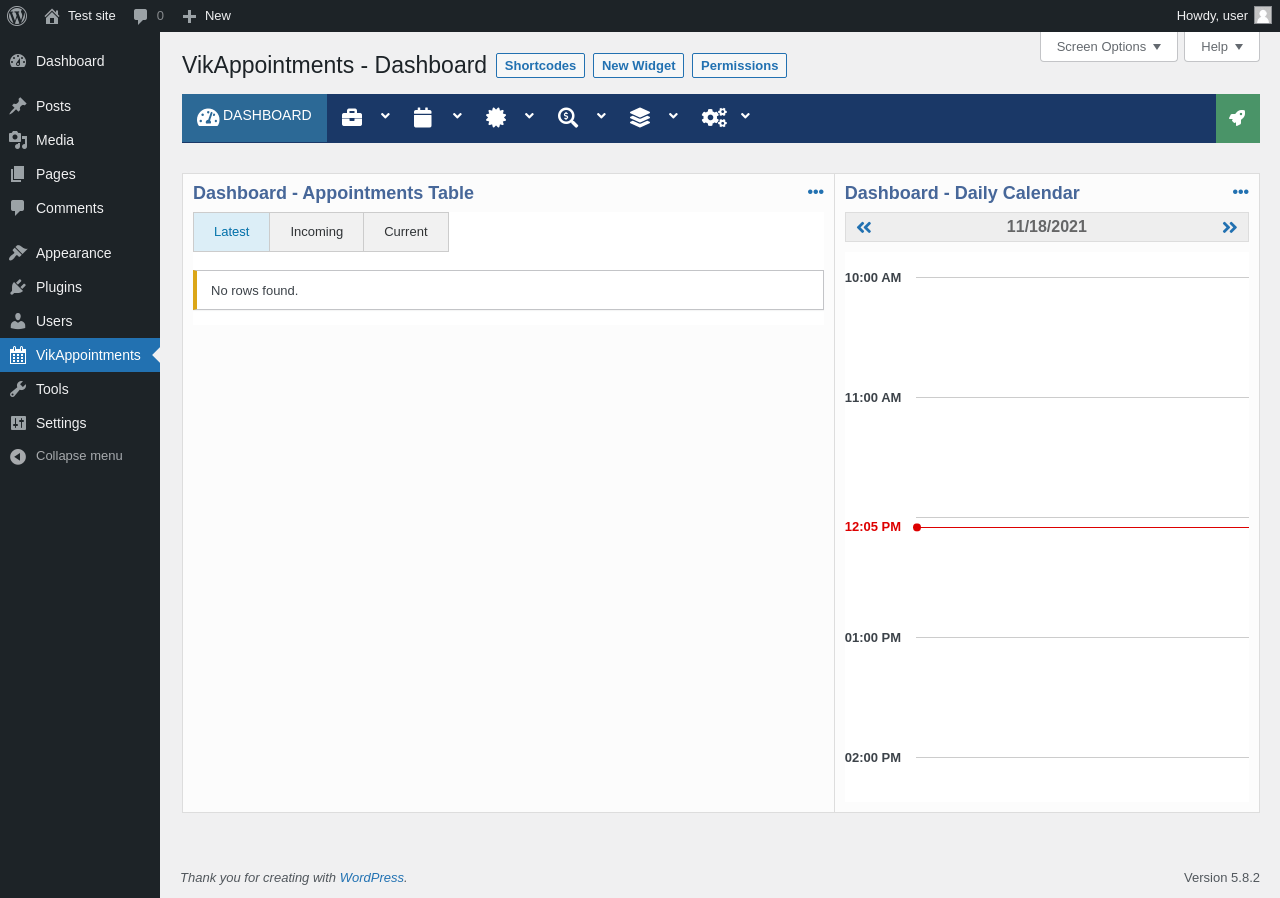Click the gears configuration icon
Image resolution: width=1280 pixels, height=898 pixels.
tap(714, 118)
